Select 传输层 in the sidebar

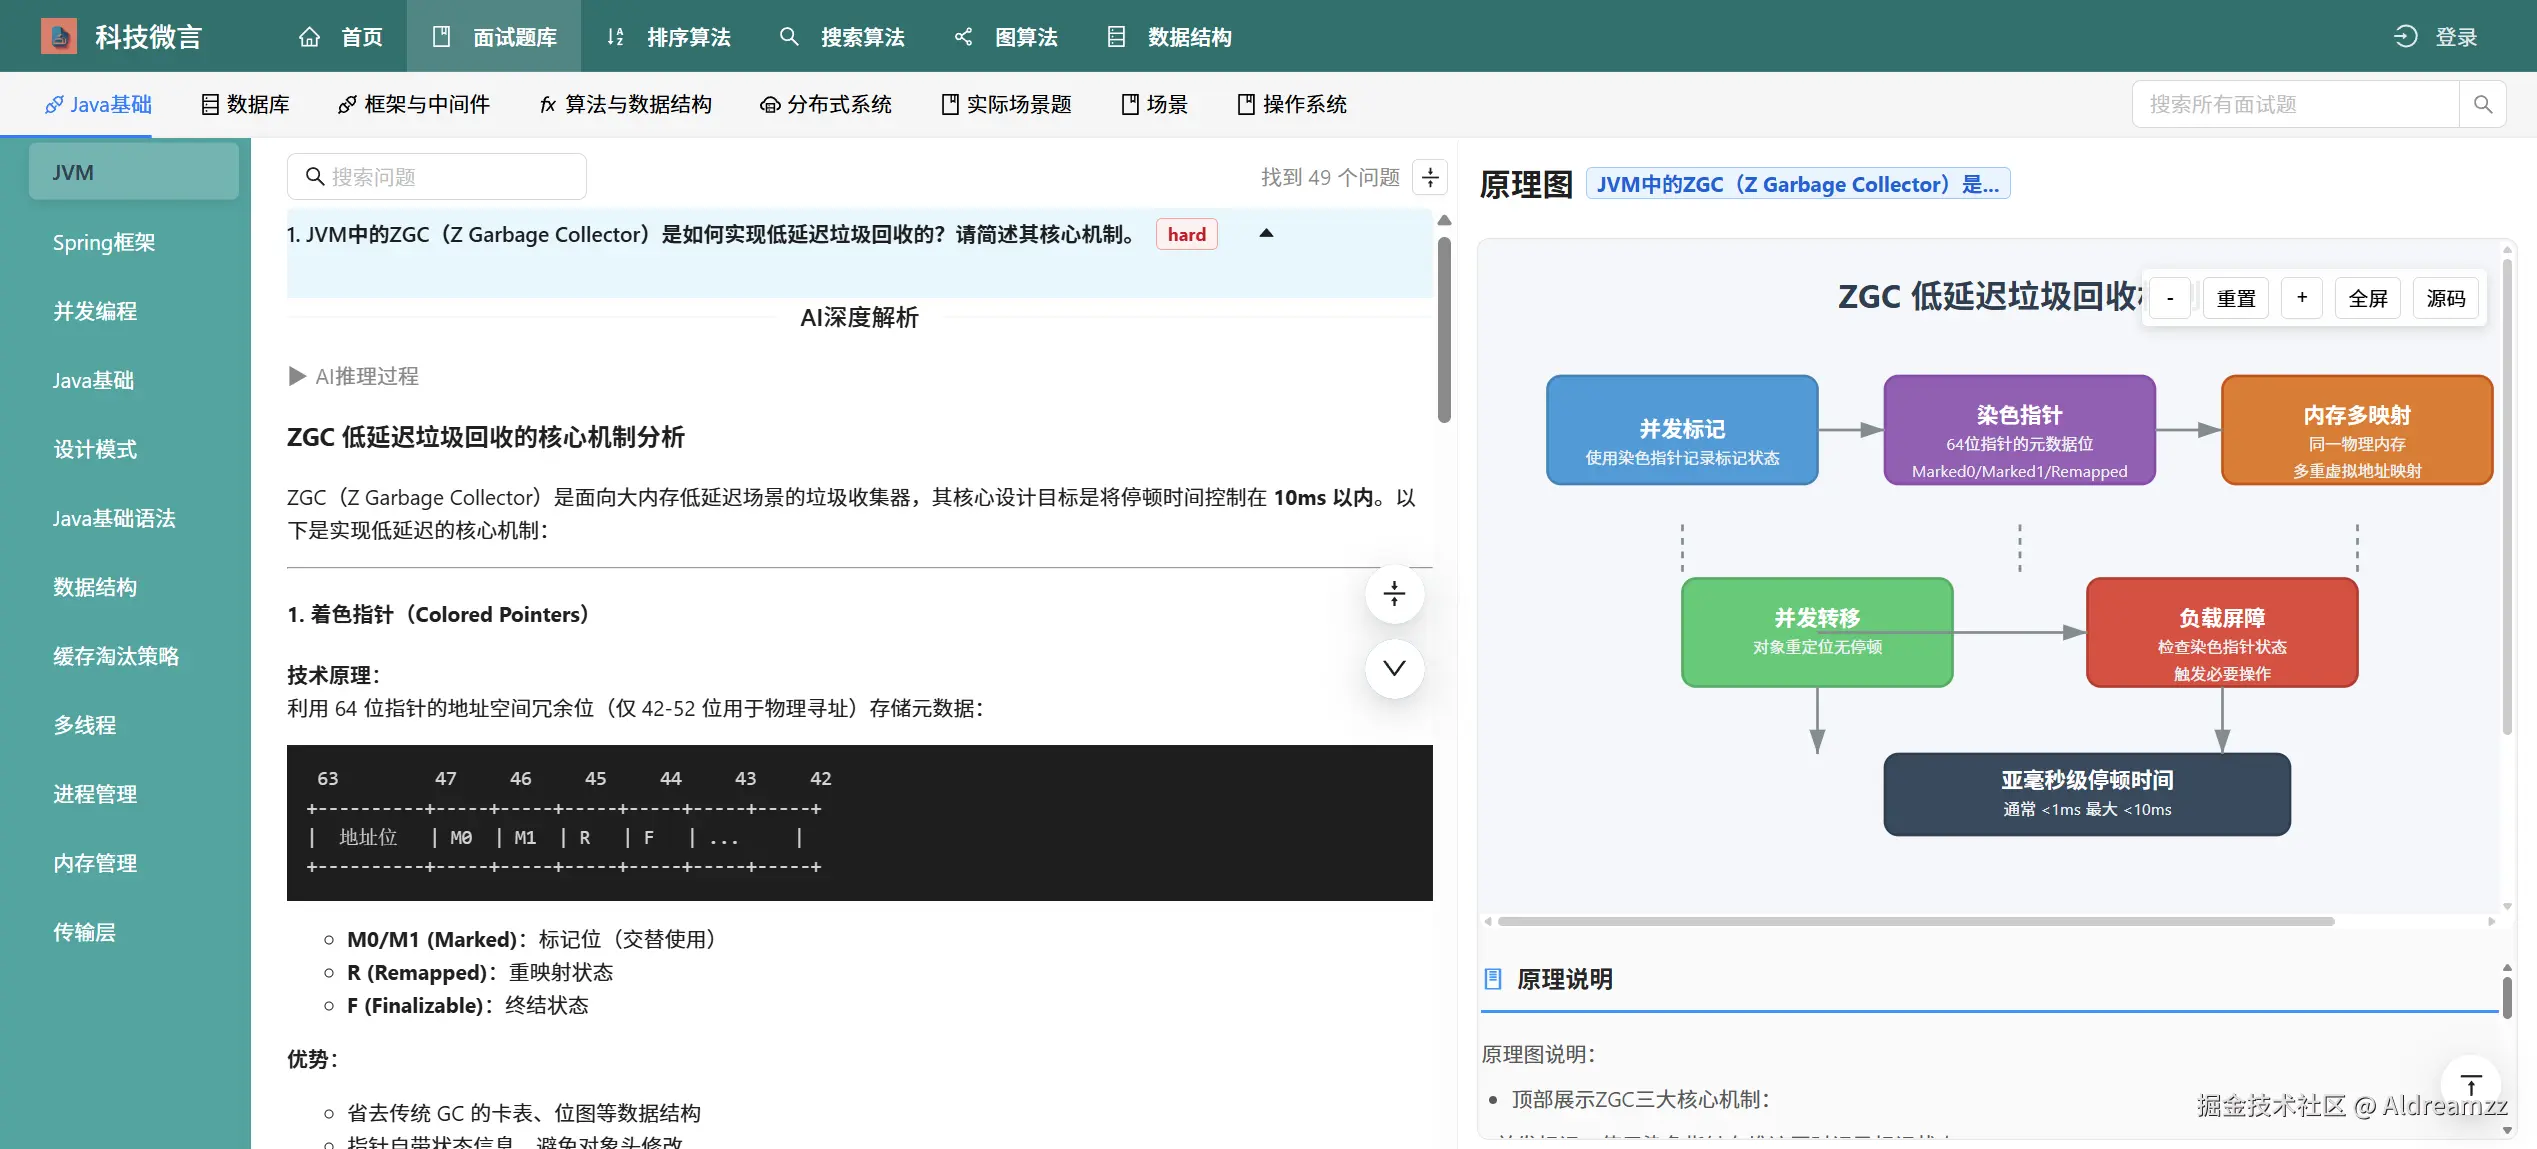click(133, 932)
